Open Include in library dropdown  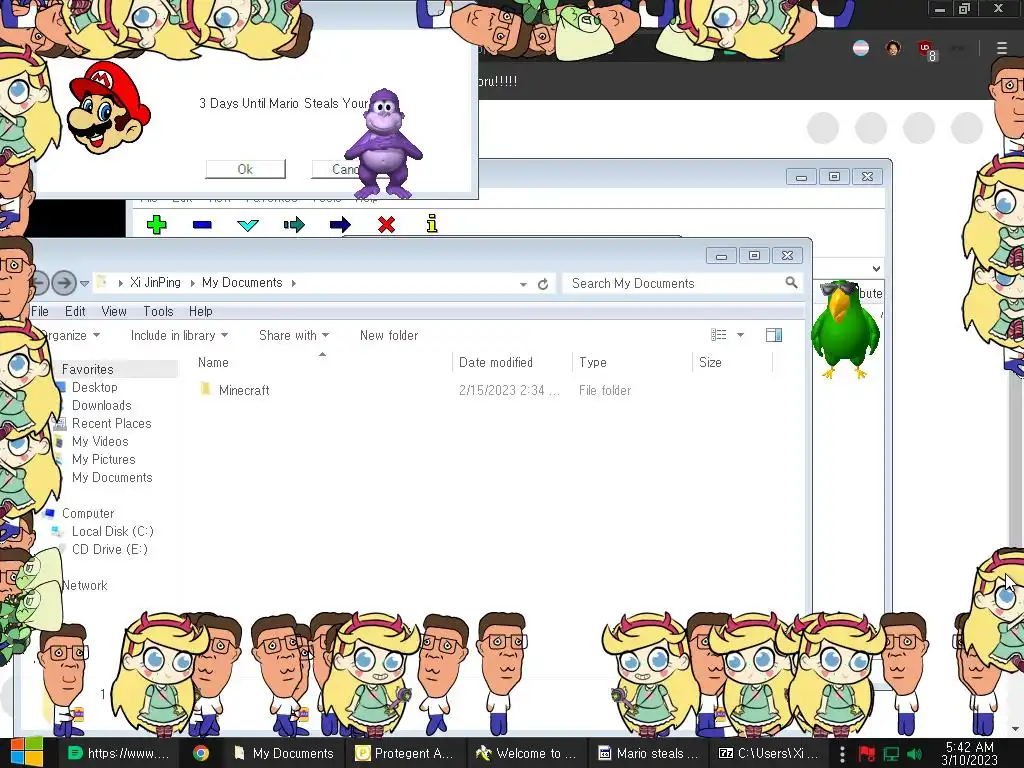[179, 335]
